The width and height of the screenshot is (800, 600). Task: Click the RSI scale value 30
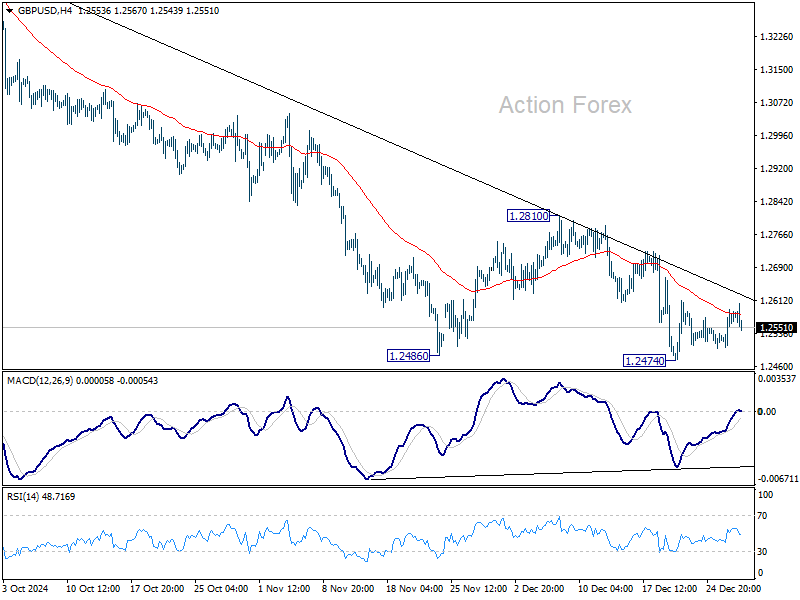click(762, 552)
